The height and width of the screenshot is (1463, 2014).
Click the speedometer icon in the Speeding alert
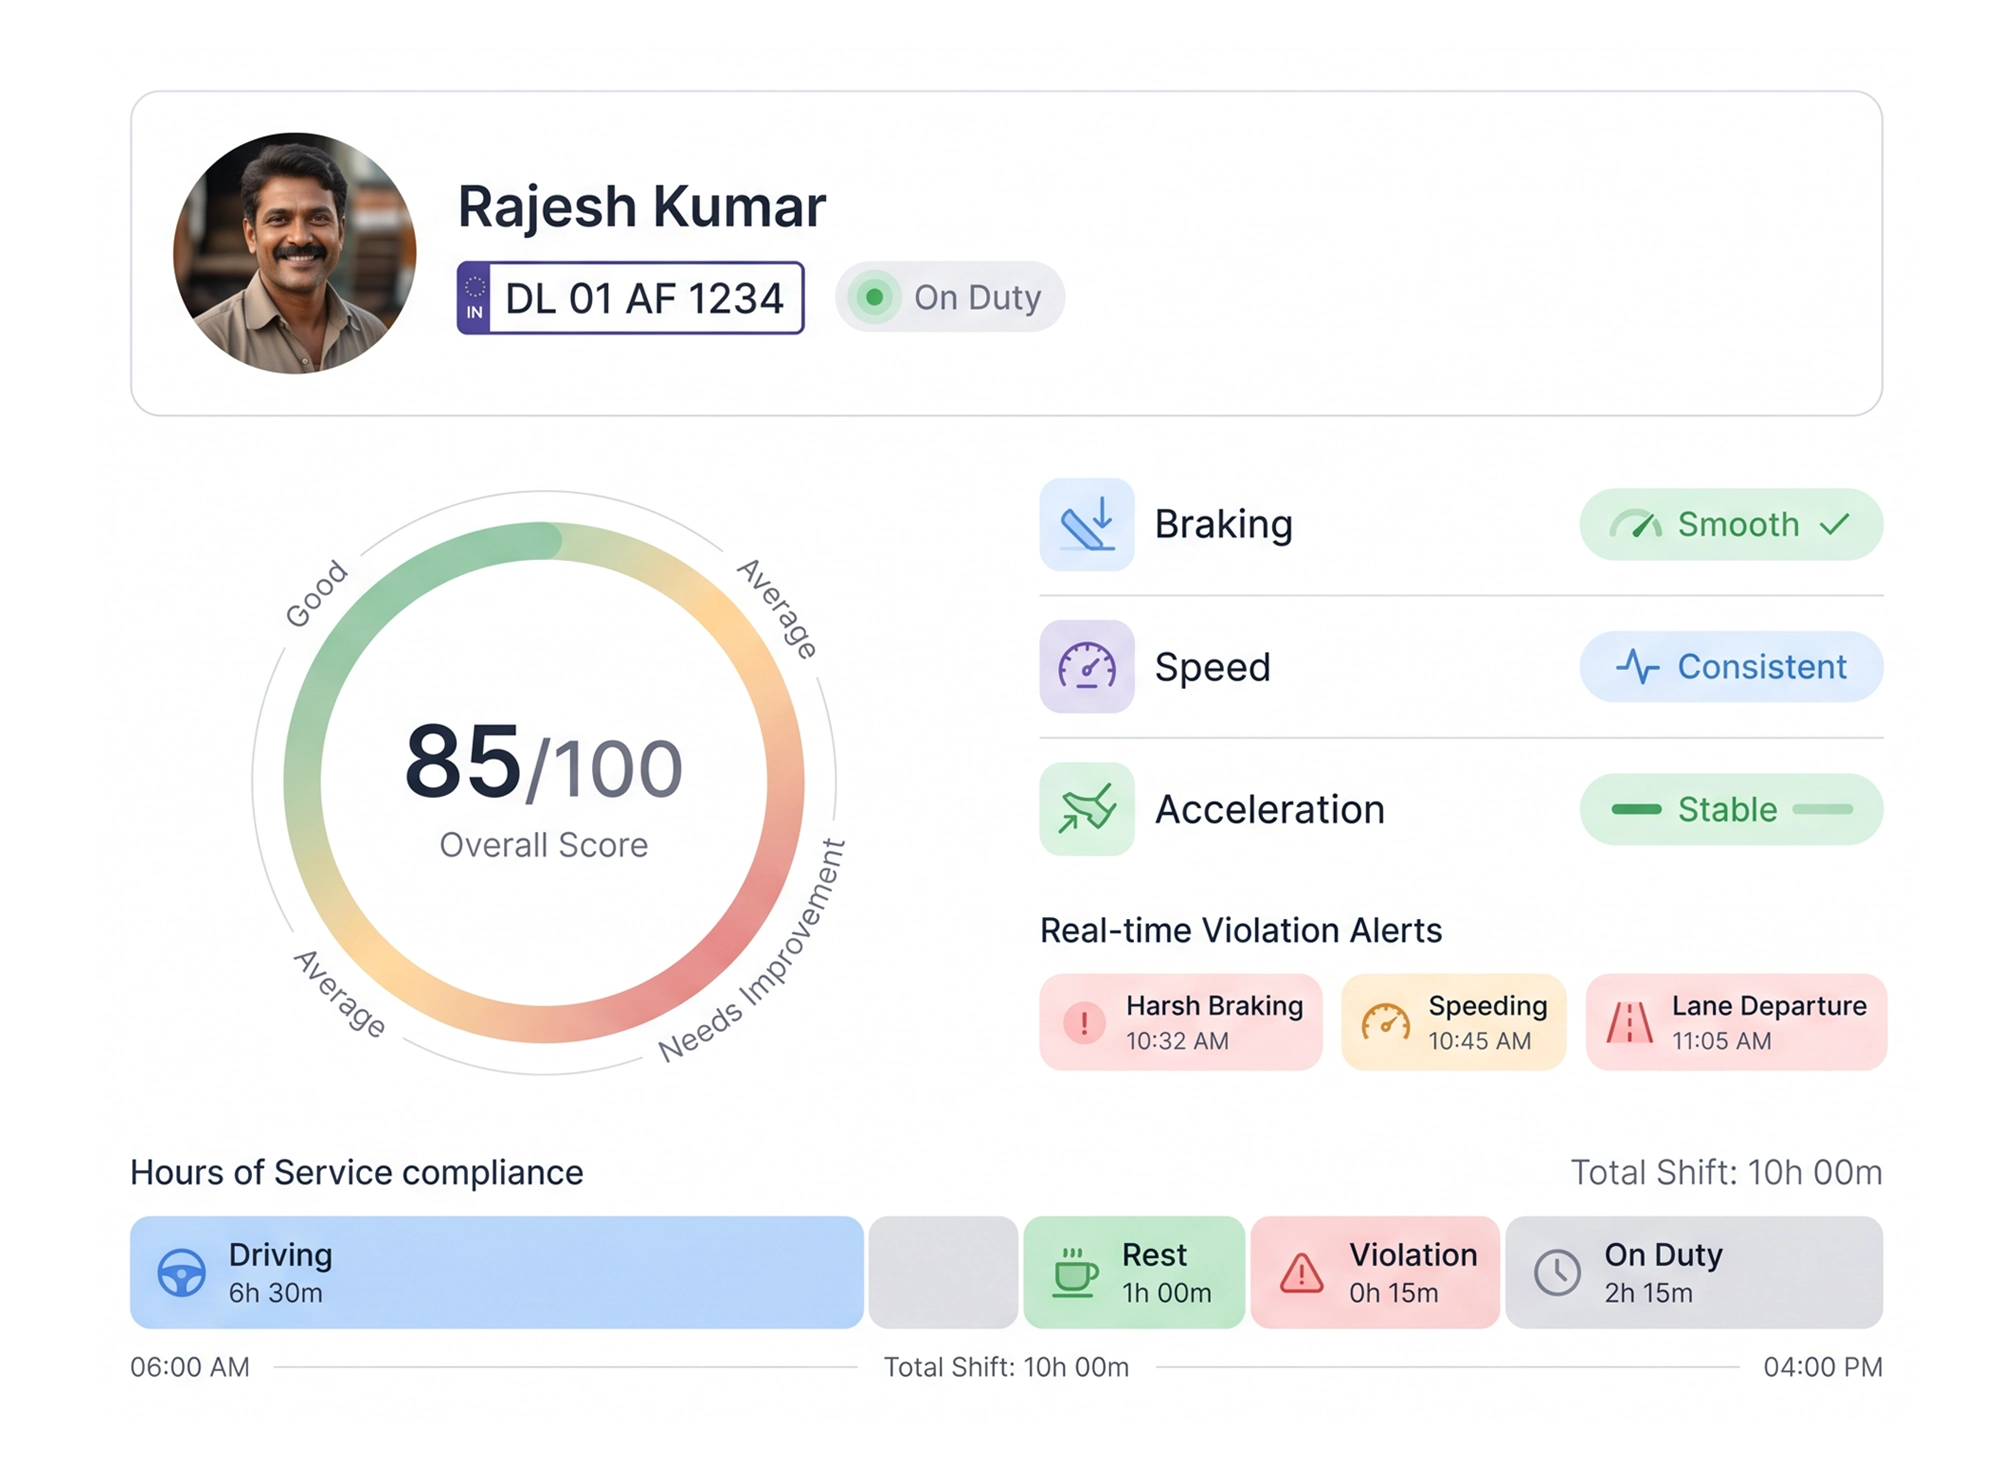tap(1386, 1022)
